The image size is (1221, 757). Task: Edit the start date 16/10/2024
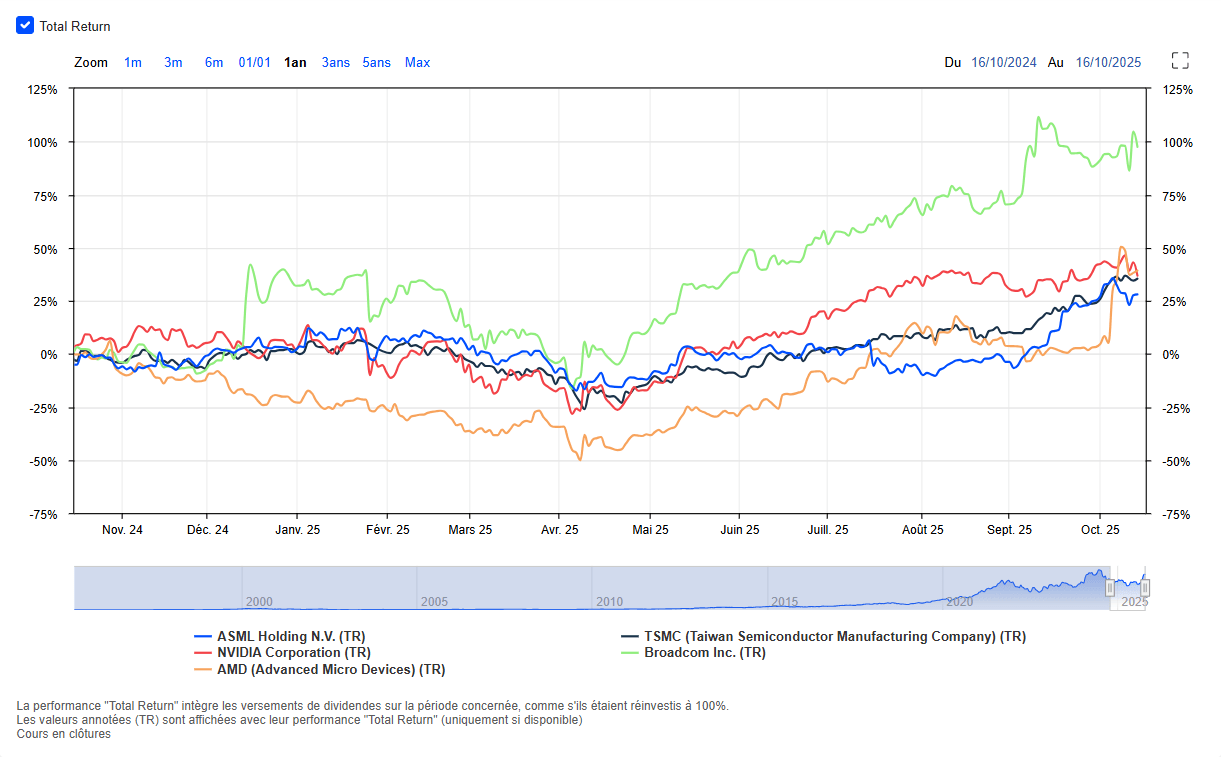(1004, 63)
